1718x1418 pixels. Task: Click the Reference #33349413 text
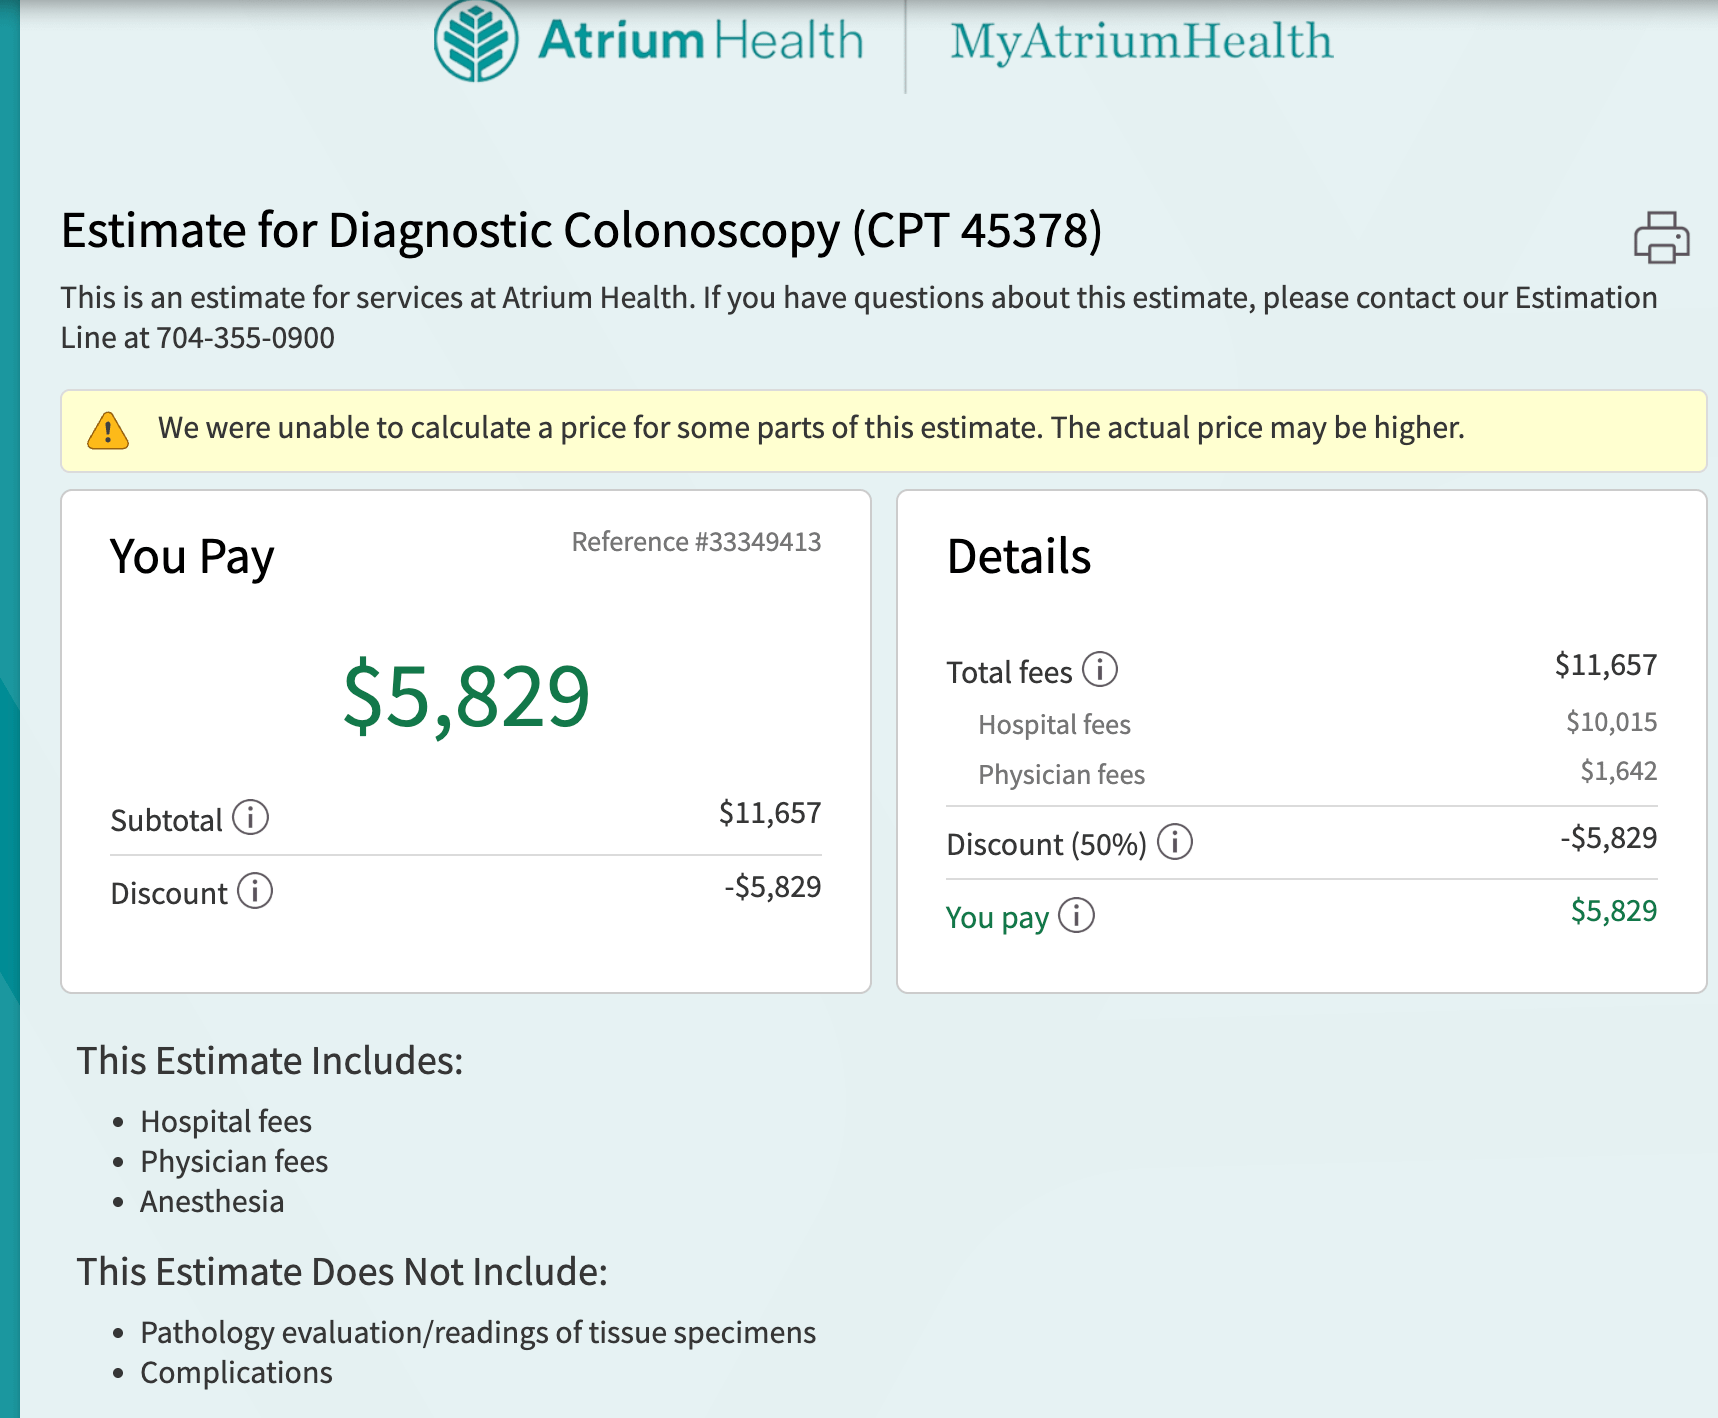click(696, 542)
